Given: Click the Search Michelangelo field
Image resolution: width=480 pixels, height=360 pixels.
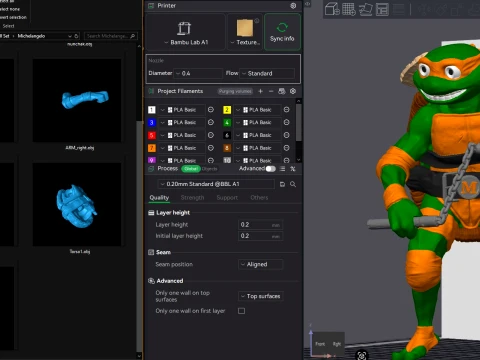Looking at the screenshot, I should 111,36.
